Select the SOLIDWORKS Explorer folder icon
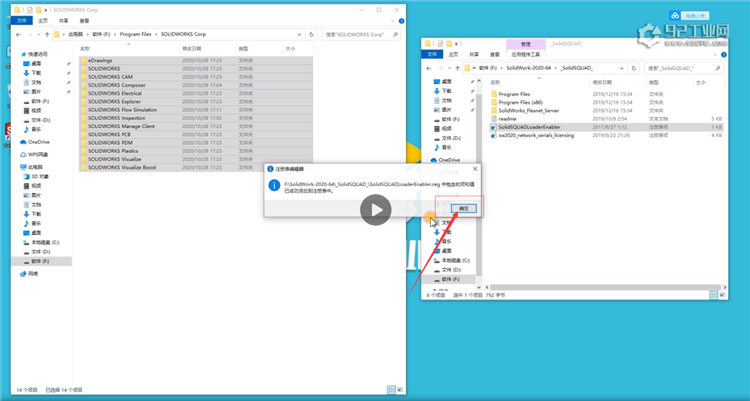Screen dimensions: 750x401 [x=83, y=101]
